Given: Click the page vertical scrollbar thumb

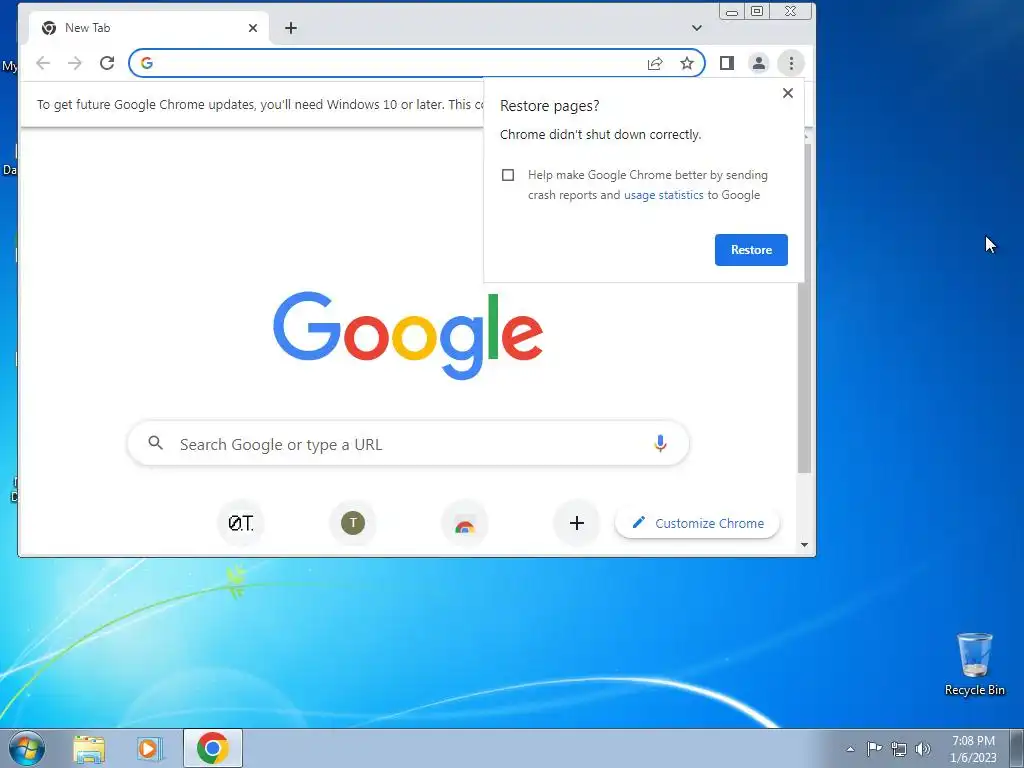Looking at the screenshot, I should (804, 307).
